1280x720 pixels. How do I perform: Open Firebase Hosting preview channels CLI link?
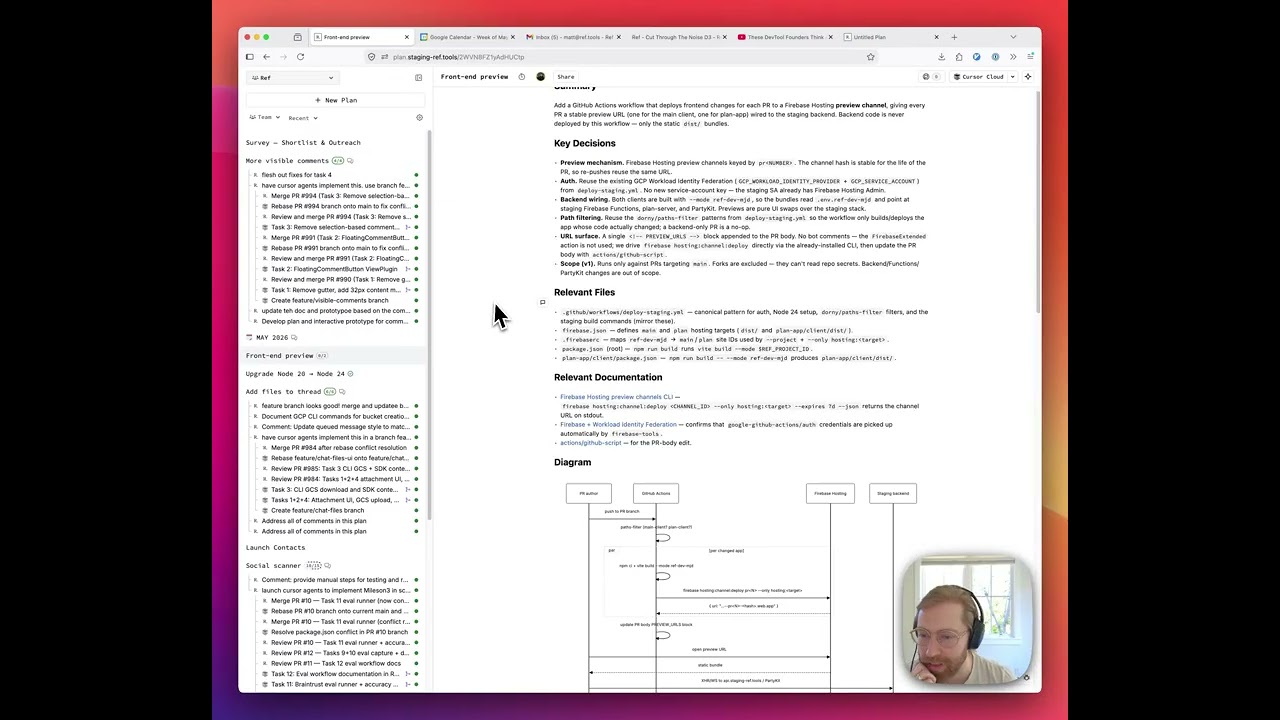coord(616,397)
